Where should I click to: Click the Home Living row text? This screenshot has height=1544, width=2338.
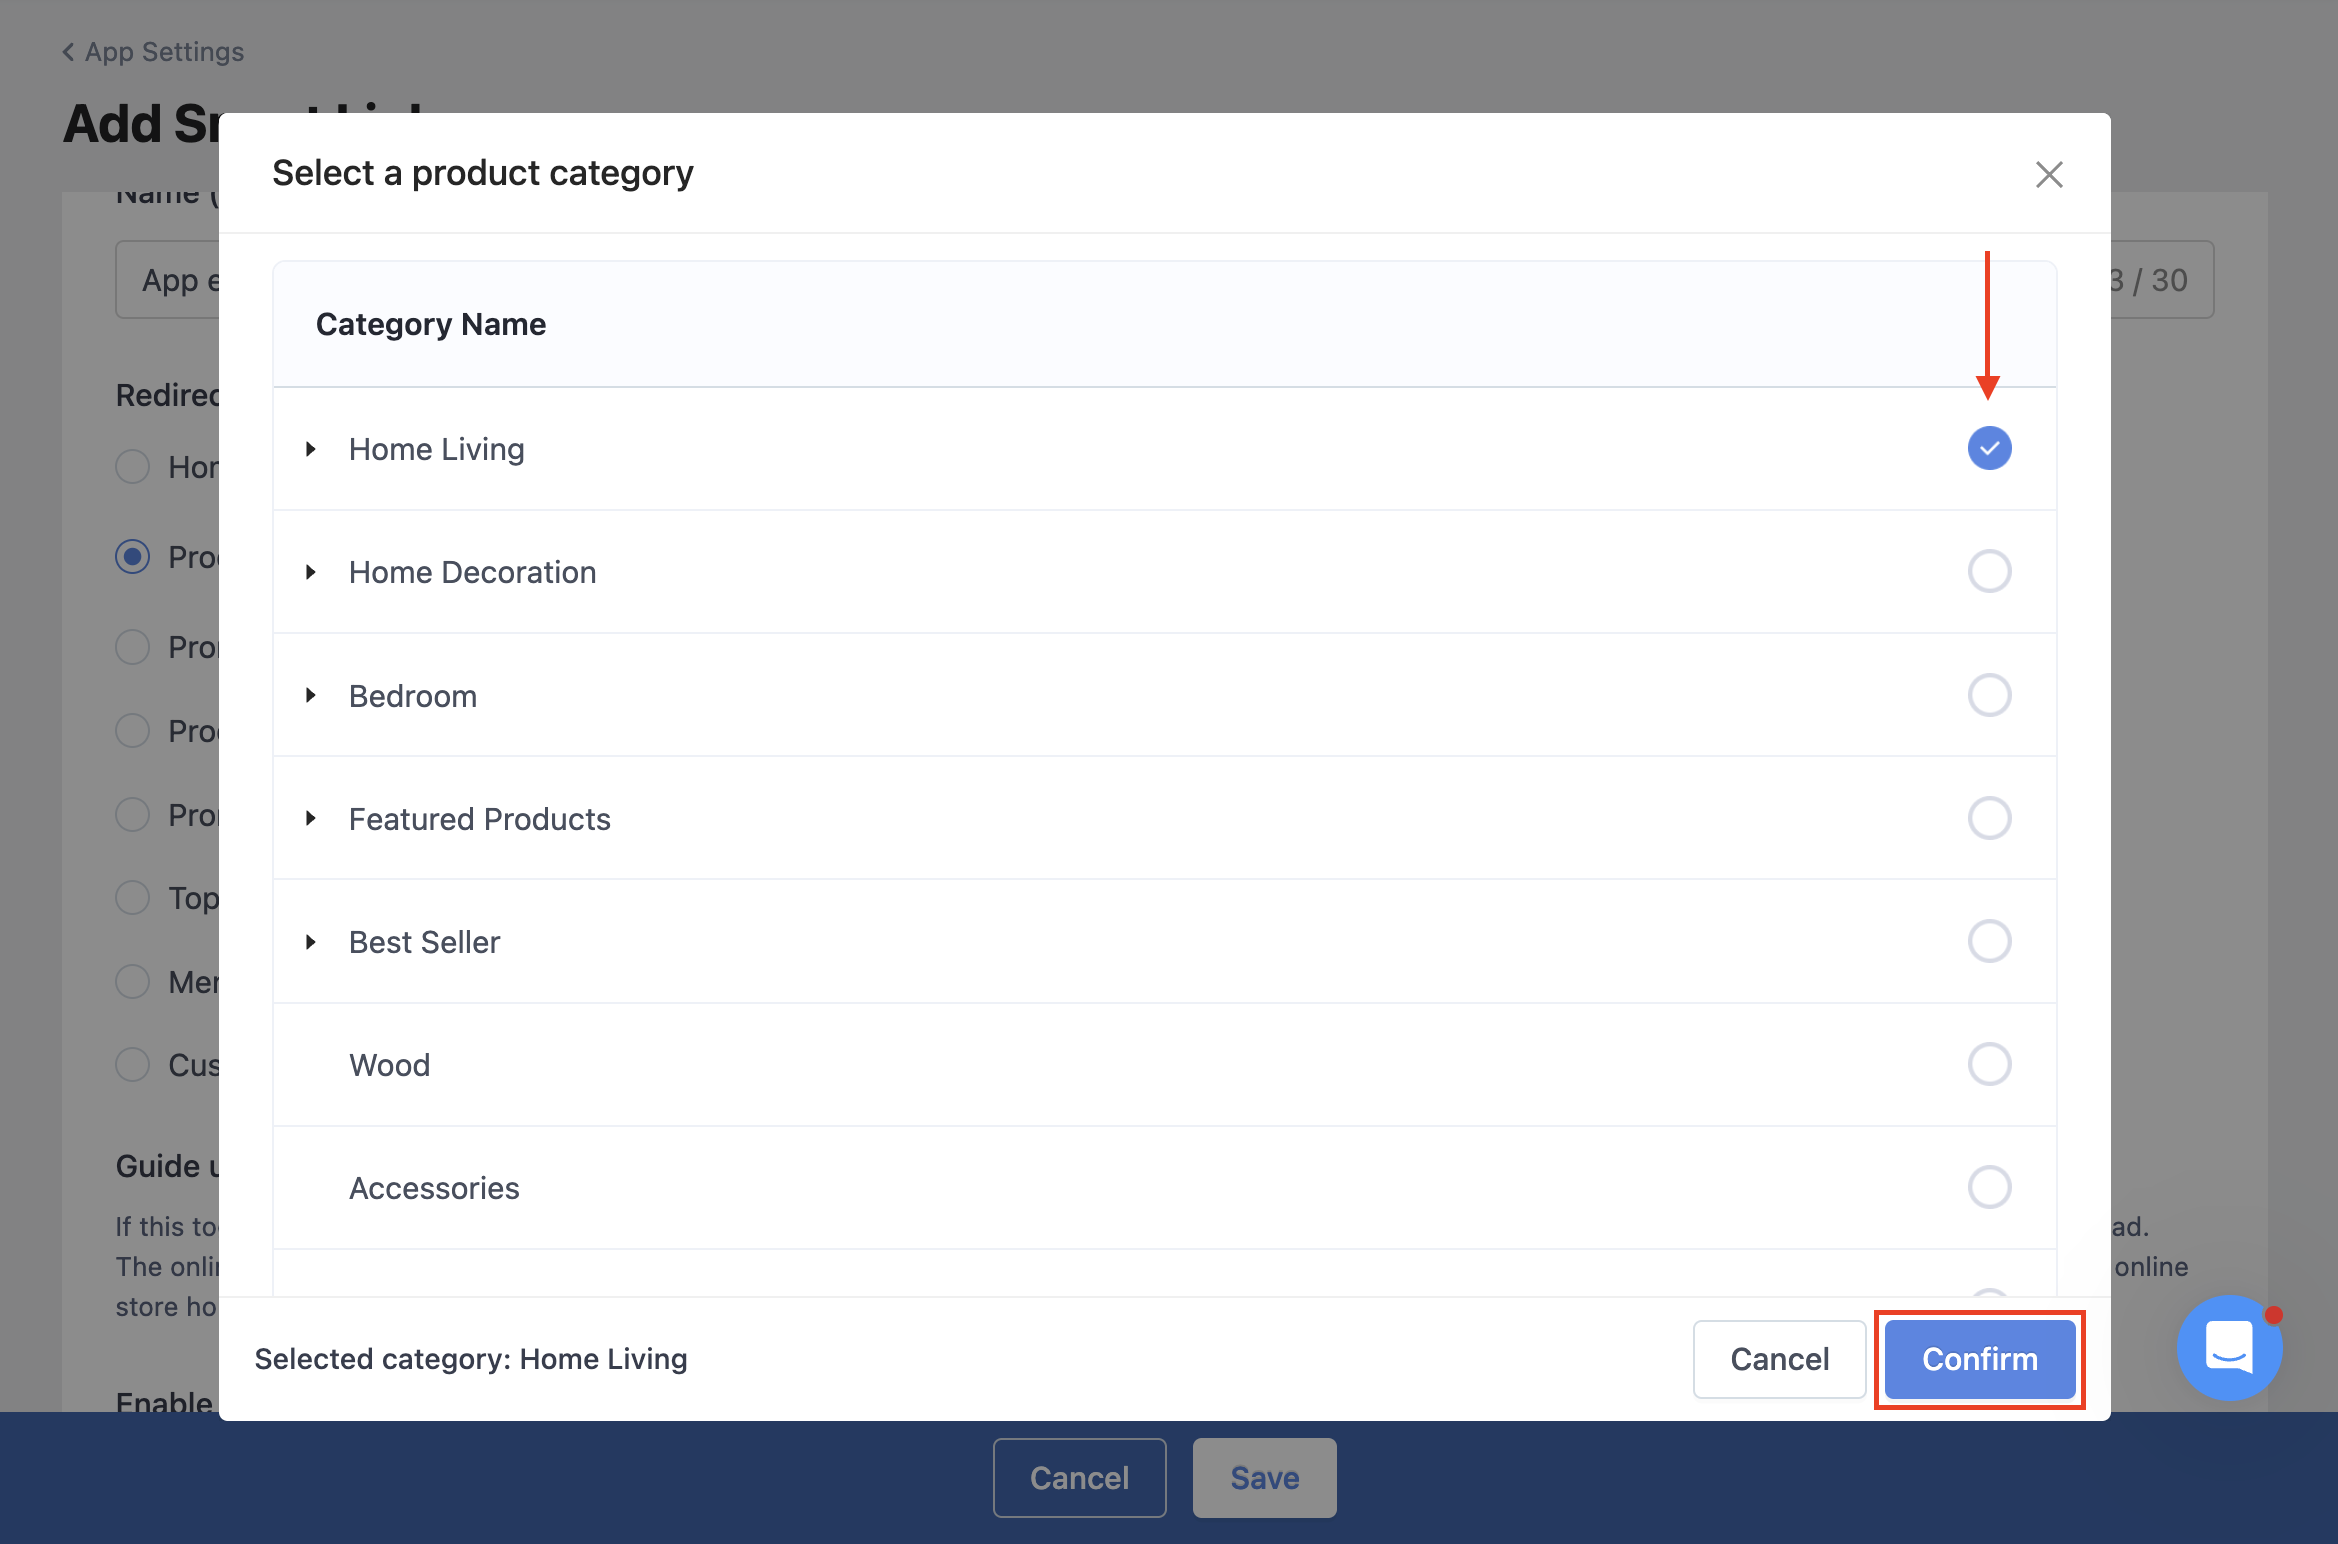click(x=436, y=449)
